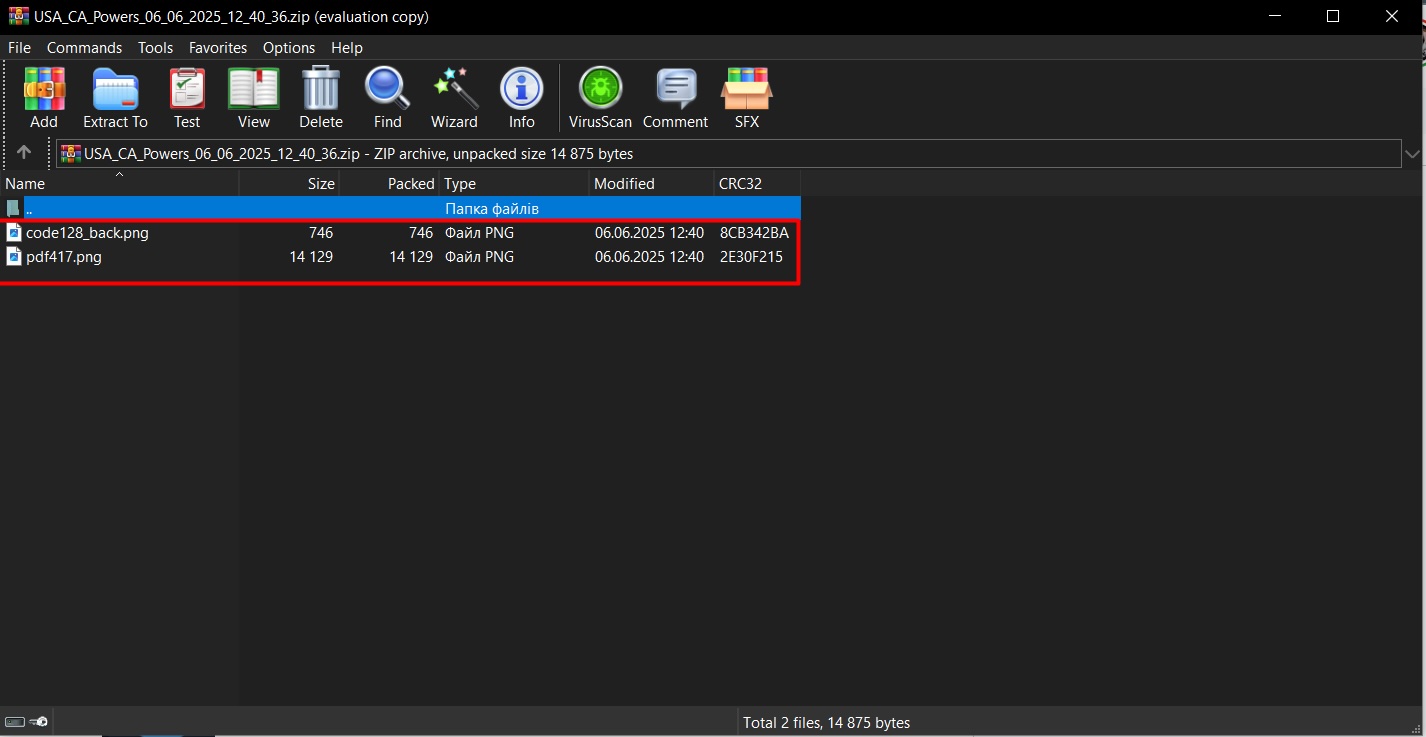Select the code128_back.png file

coord(85,232)
